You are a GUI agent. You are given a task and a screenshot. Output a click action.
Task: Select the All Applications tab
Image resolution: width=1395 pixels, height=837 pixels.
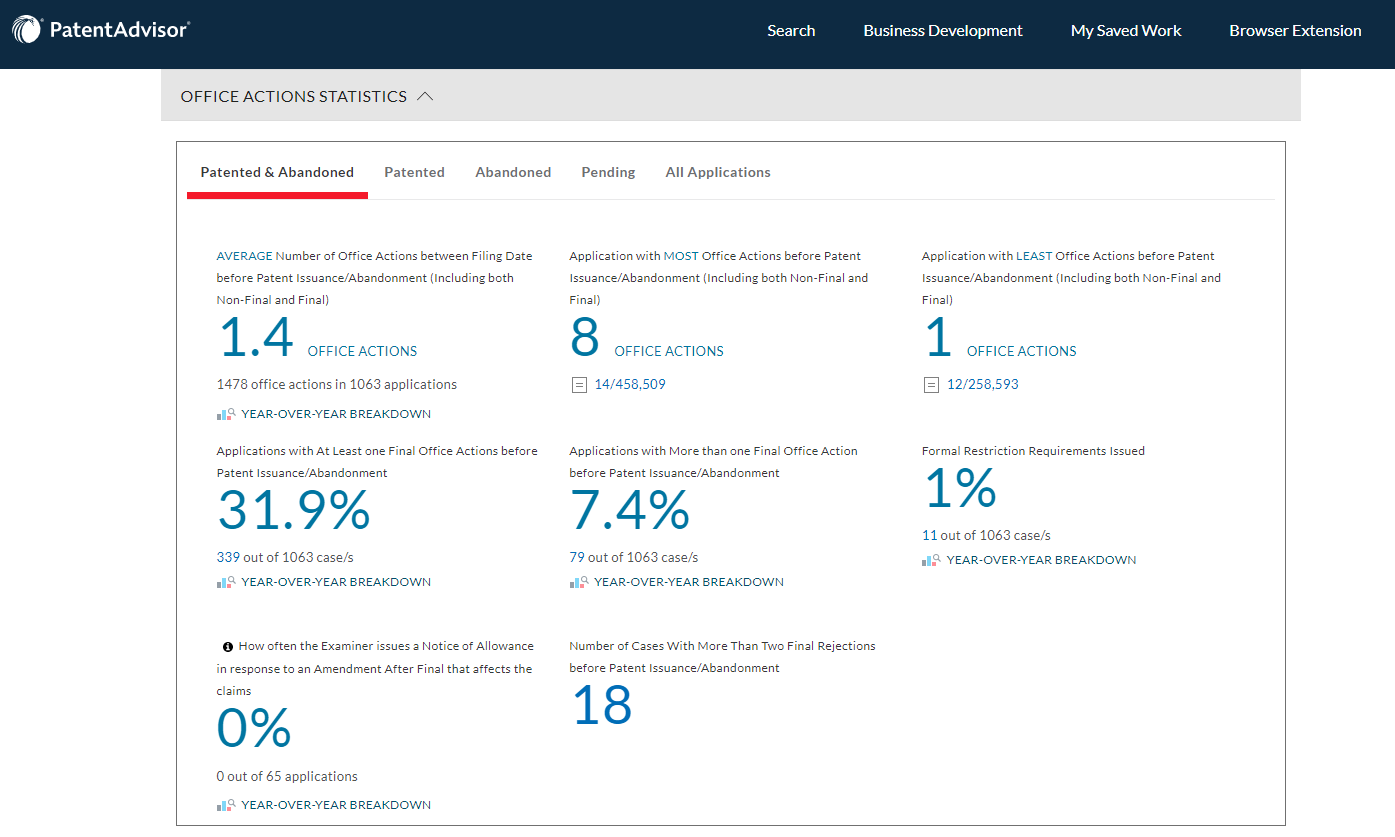pyautogui.click(x=718, y=172)
